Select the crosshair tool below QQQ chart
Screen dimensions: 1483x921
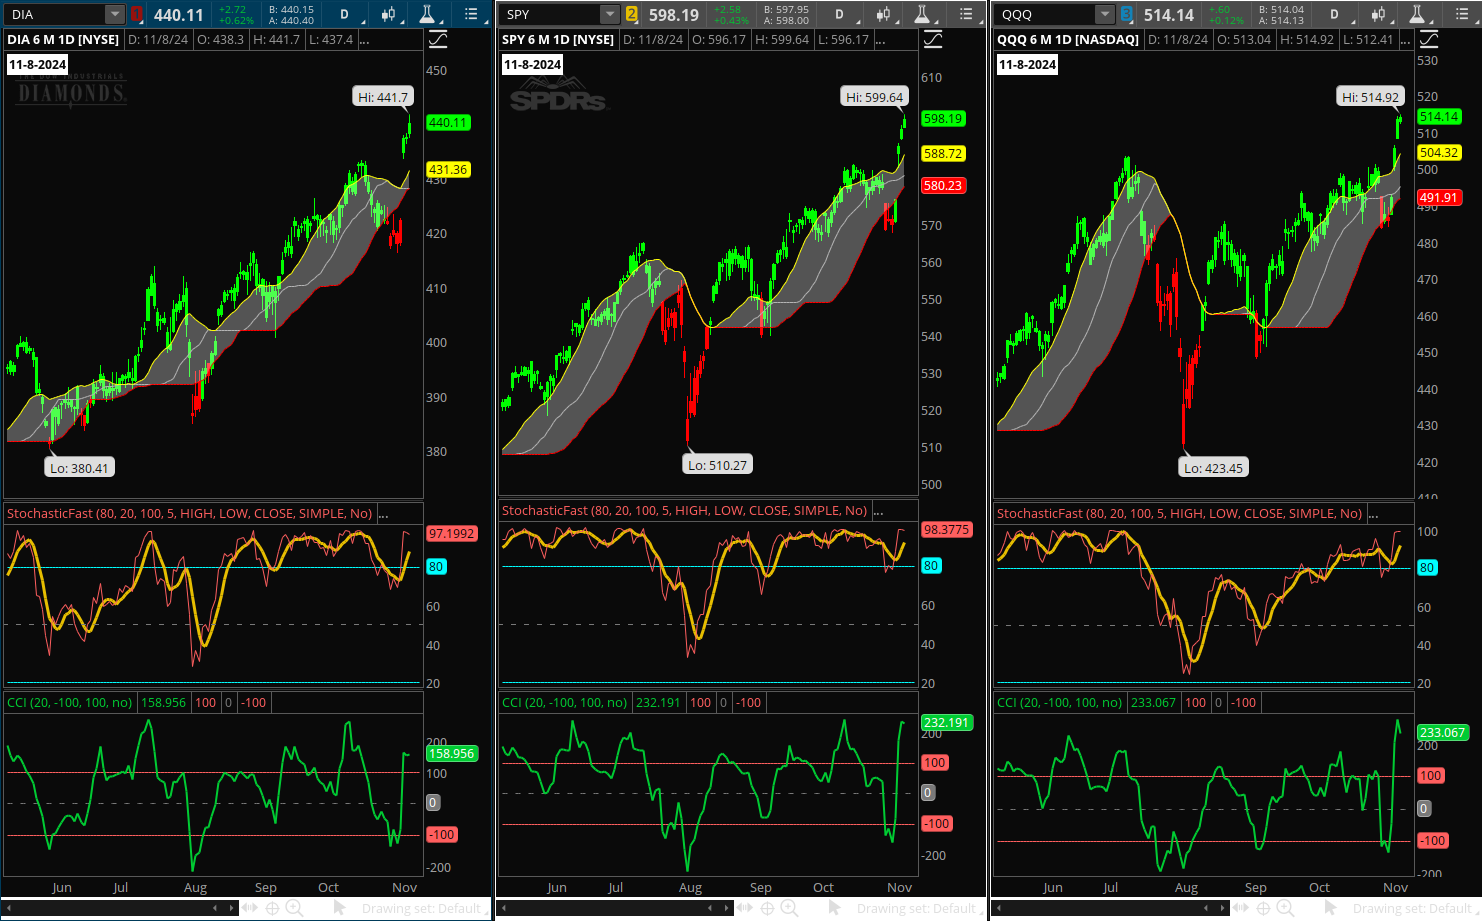coord(1263,908)
